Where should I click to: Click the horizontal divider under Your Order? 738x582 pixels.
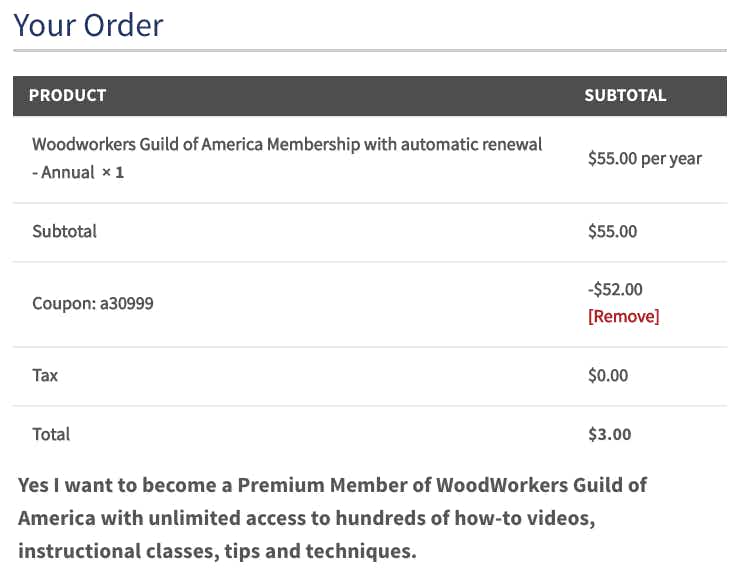click(x=370, y=50)
